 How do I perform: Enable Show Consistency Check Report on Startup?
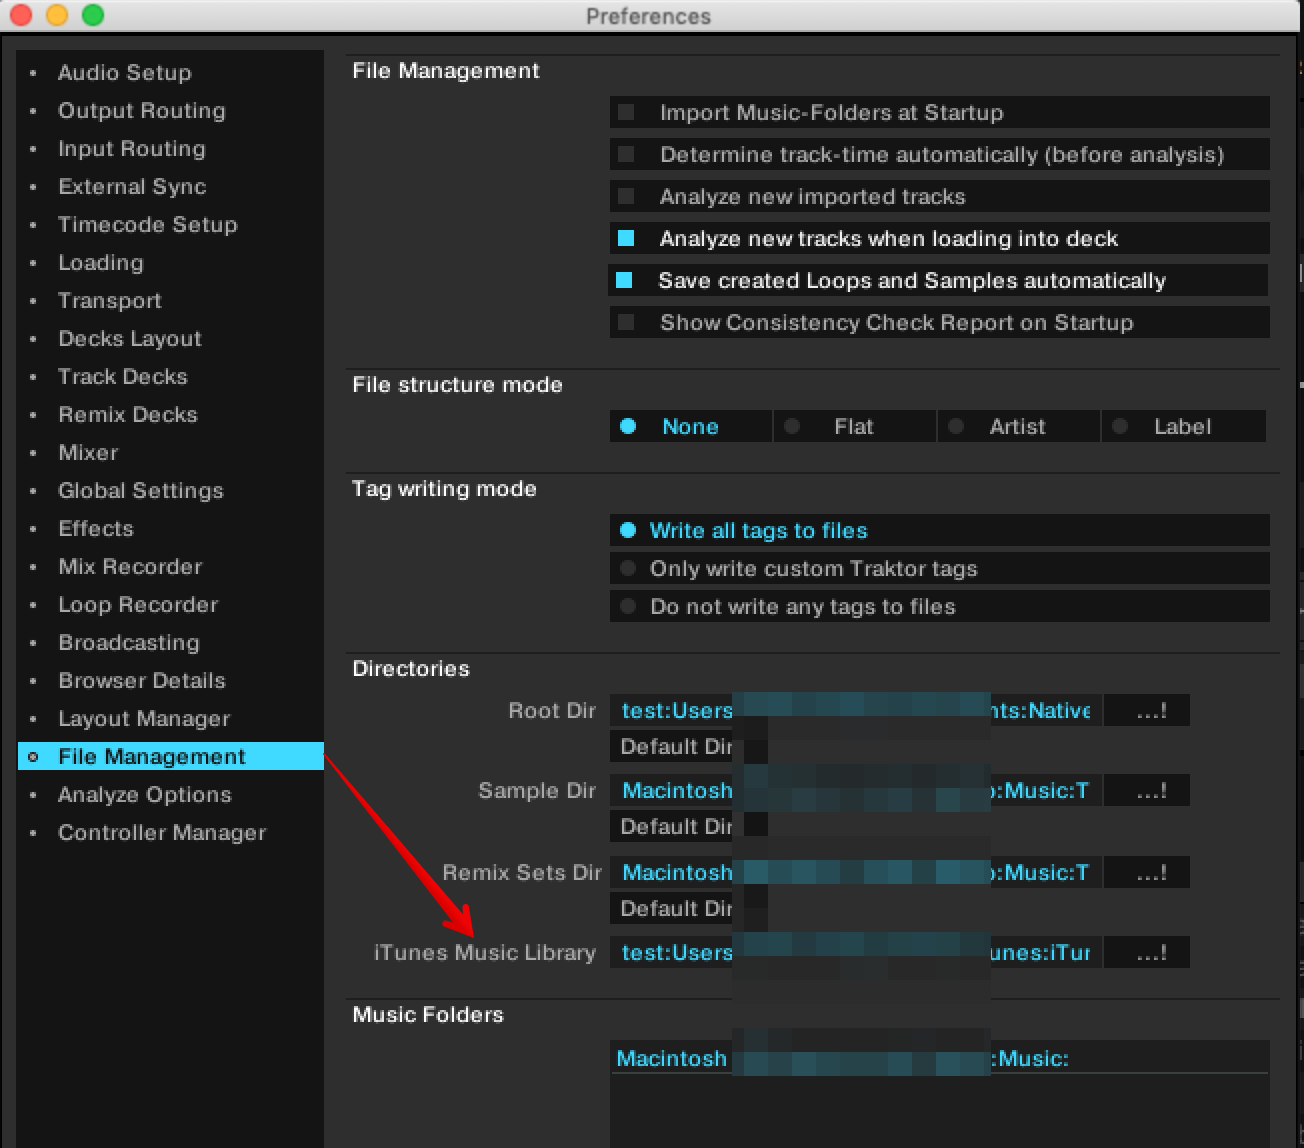[627, 322]
